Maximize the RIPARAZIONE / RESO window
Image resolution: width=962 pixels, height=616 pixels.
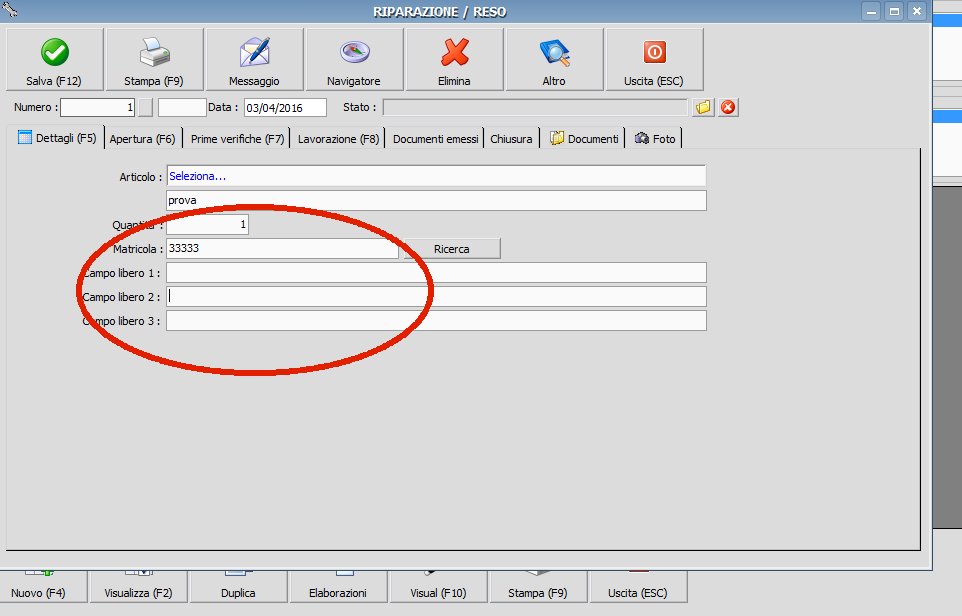coord(895,11)
